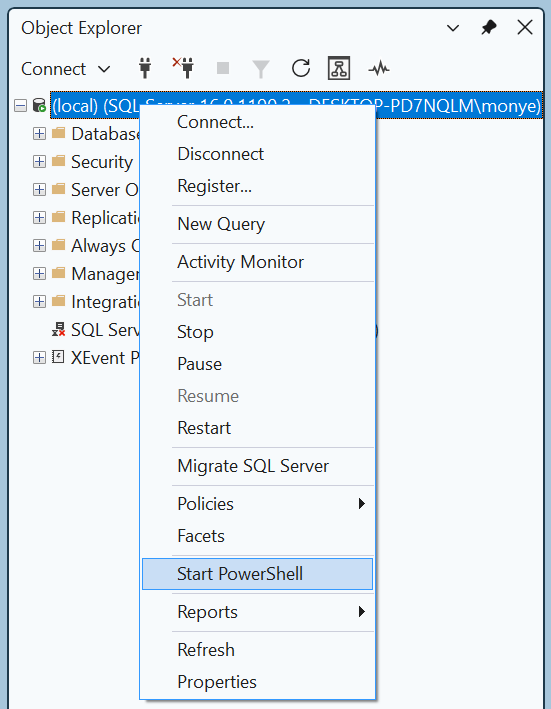Choose New Query in context menu
551x709 pixels.
[258, 224]
